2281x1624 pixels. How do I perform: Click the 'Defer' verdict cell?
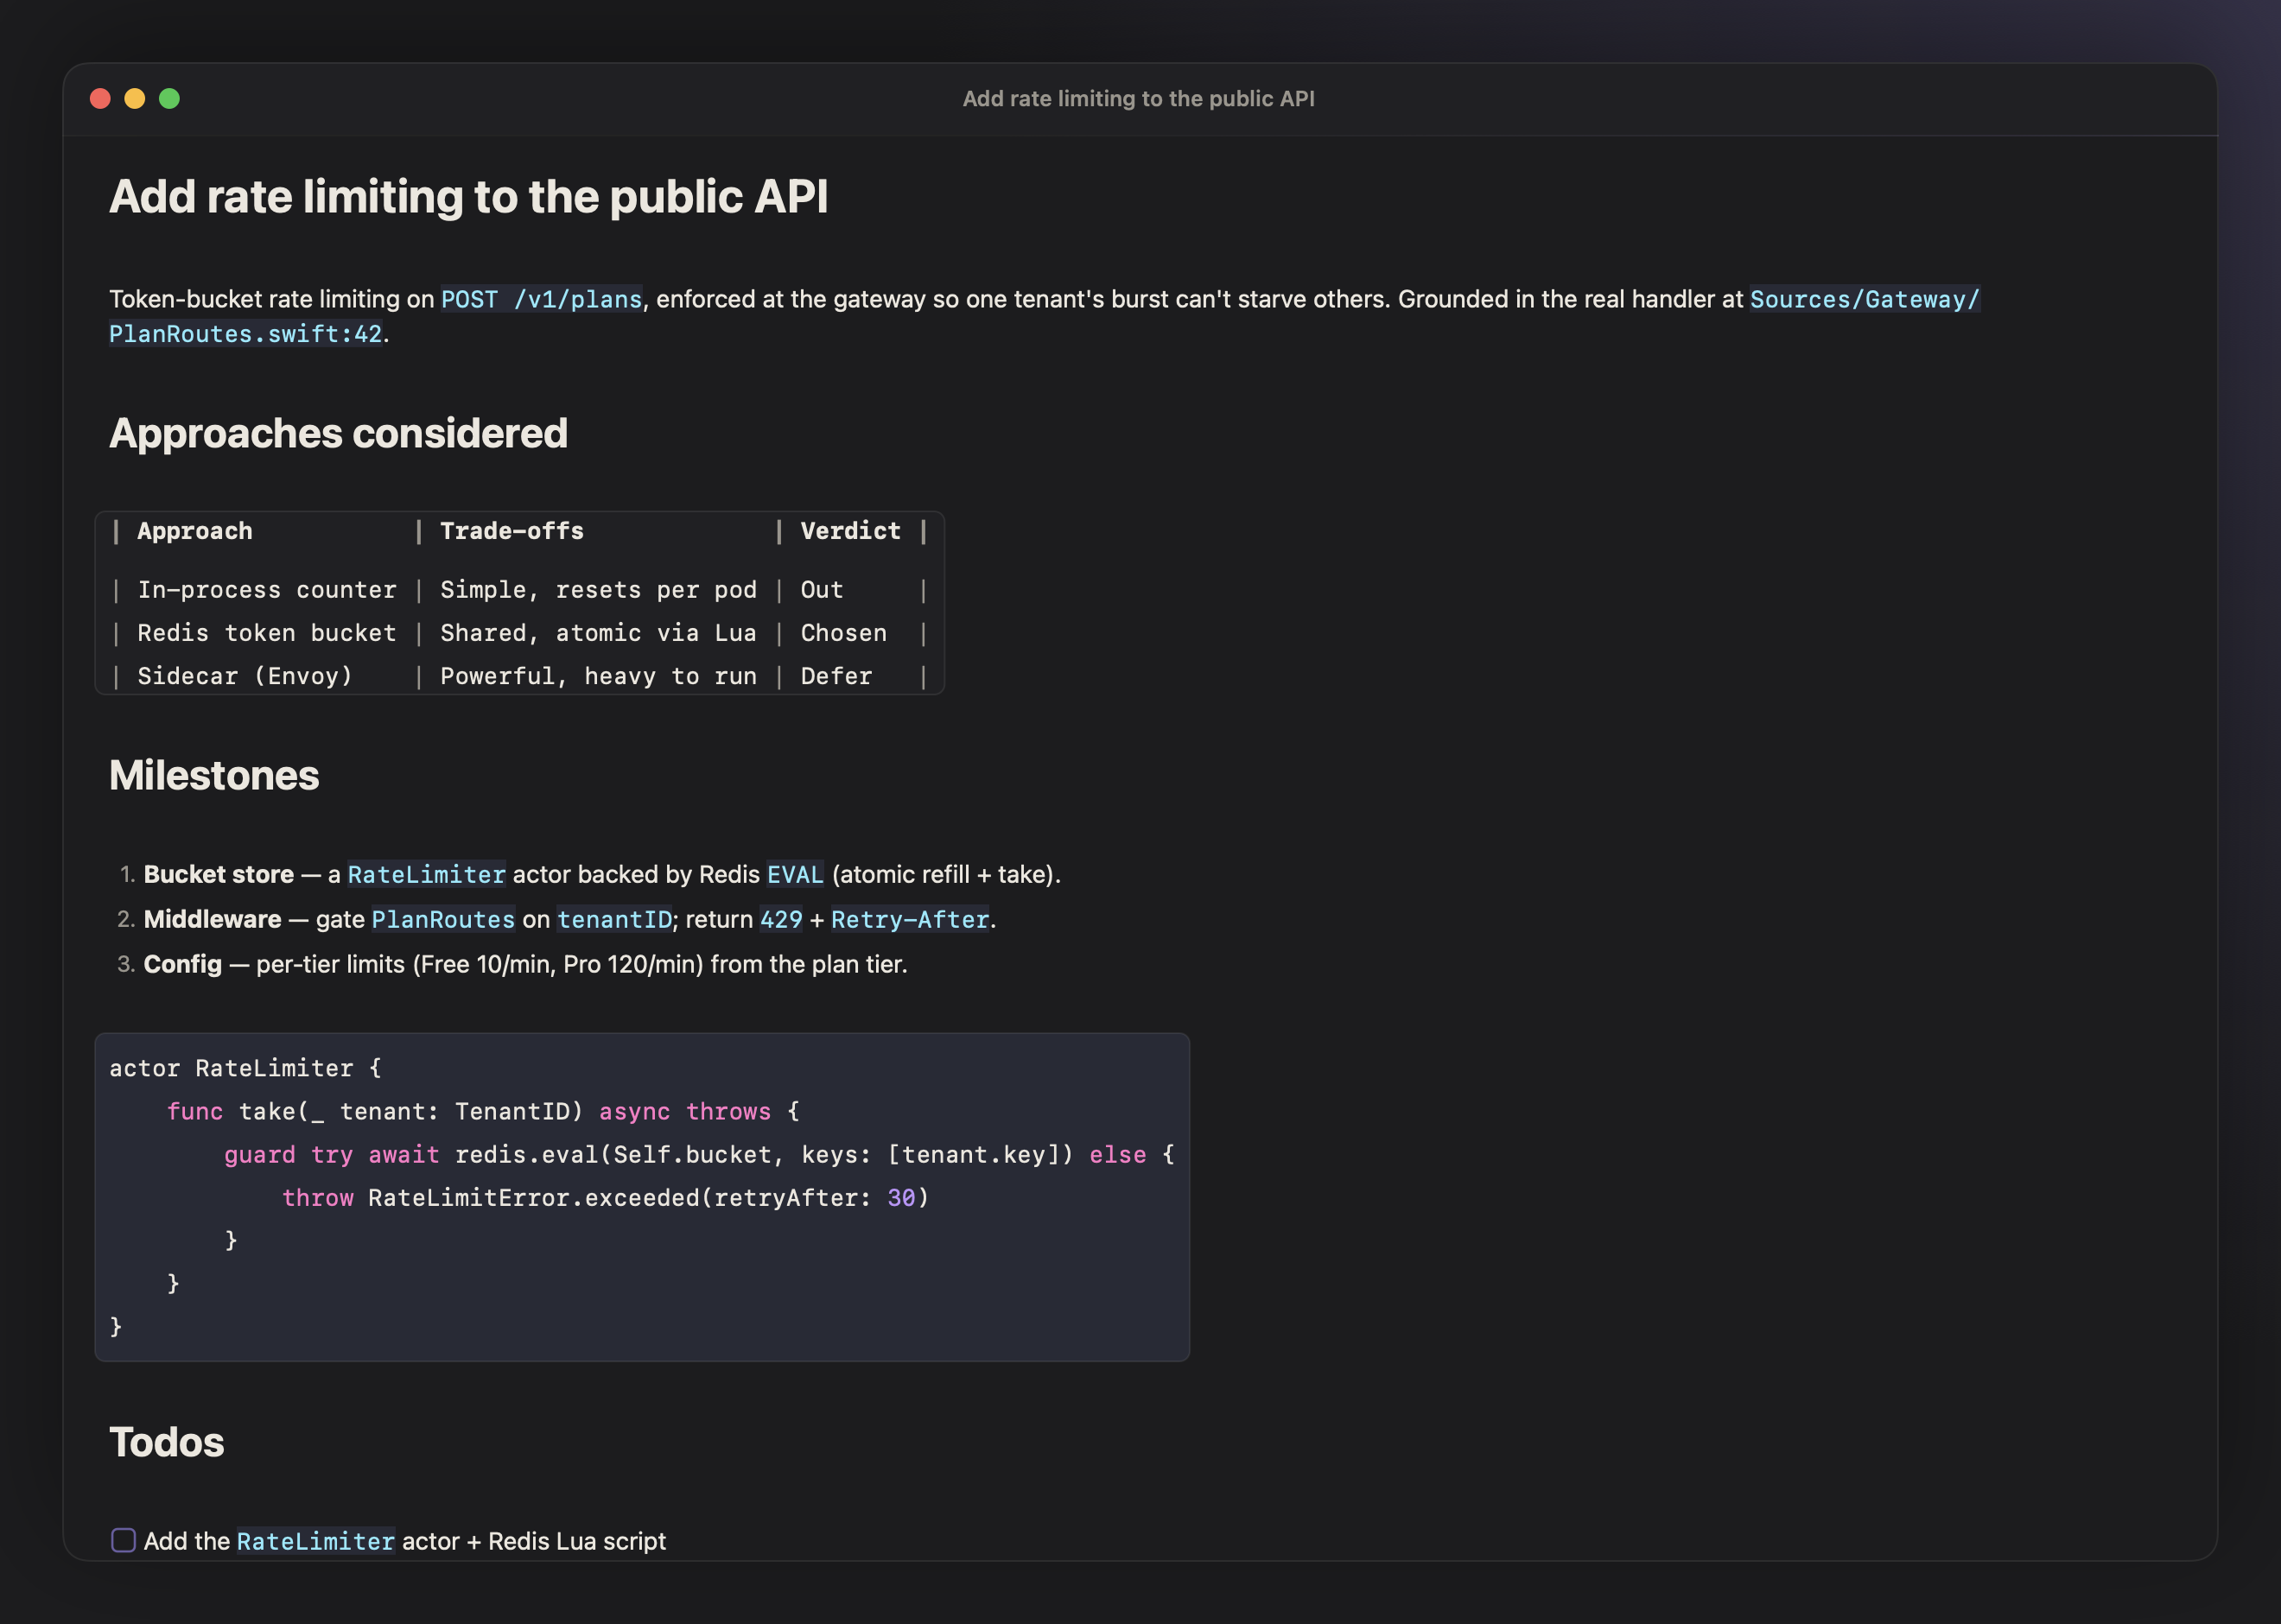837,676
